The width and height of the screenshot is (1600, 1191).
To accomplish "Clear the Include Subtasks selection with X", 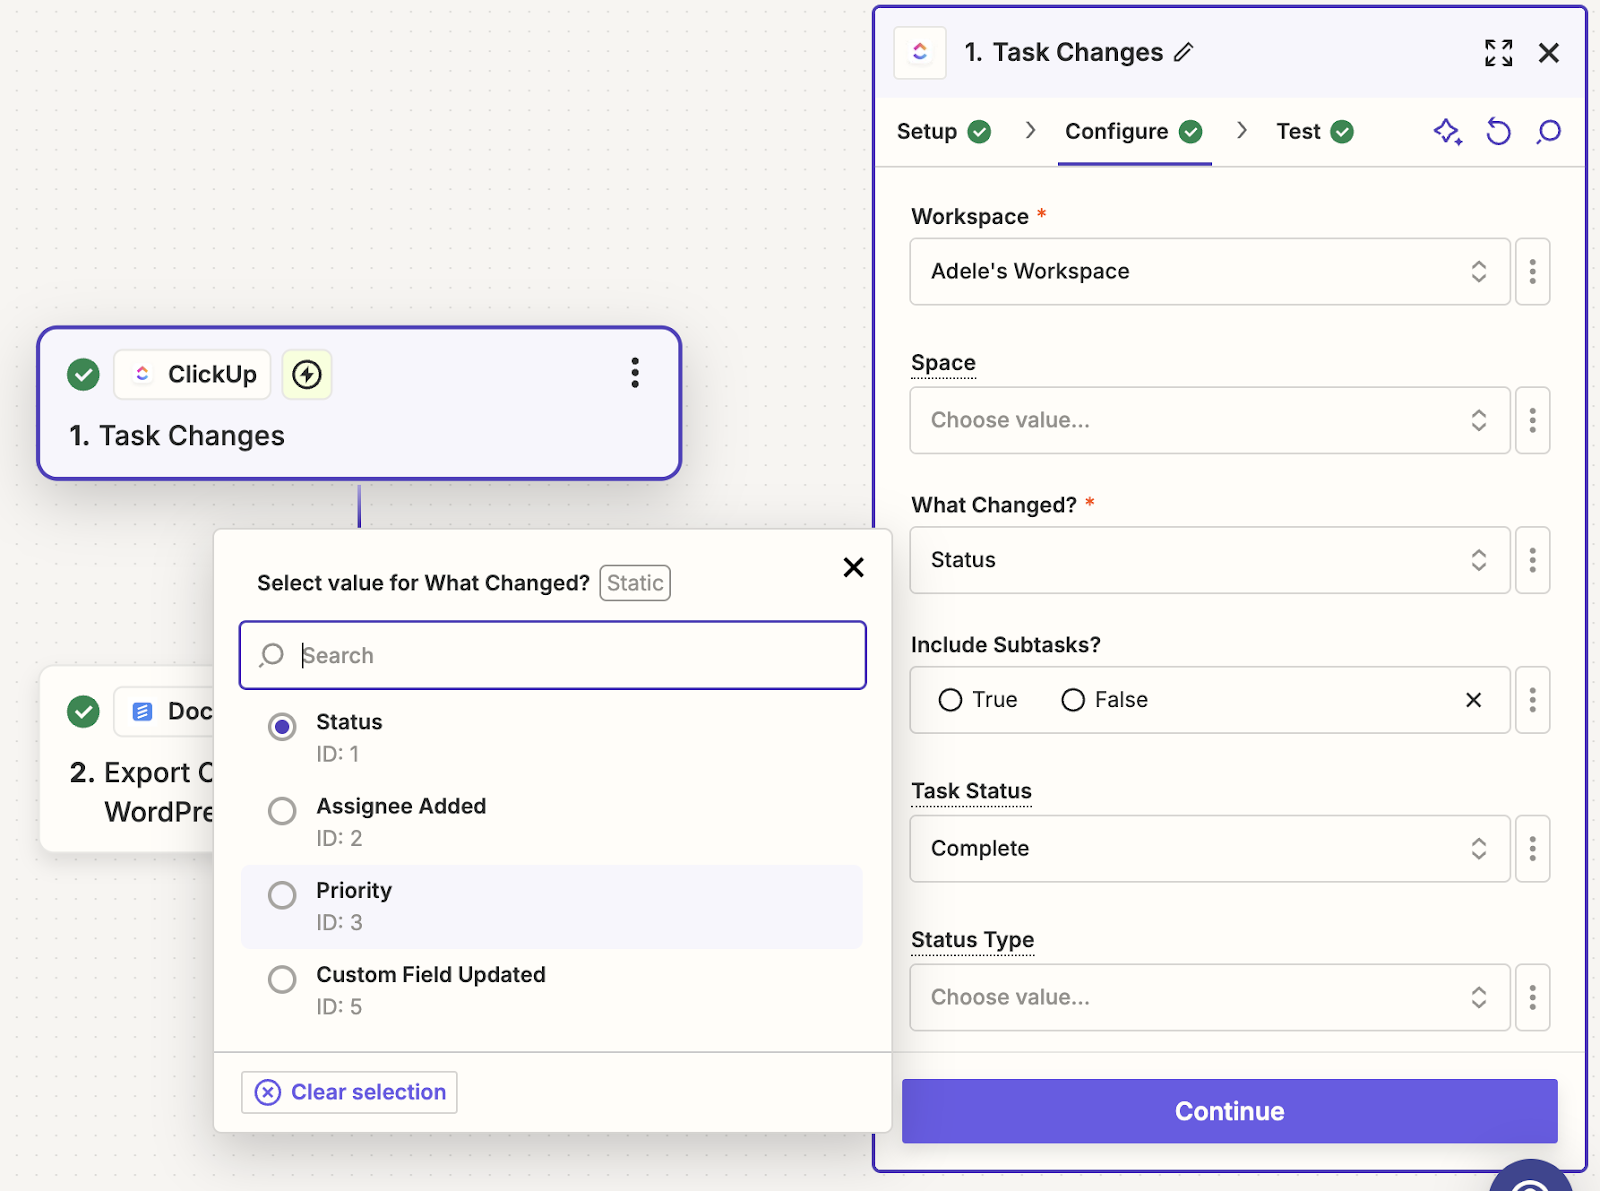I will (x=1473, y=700).
